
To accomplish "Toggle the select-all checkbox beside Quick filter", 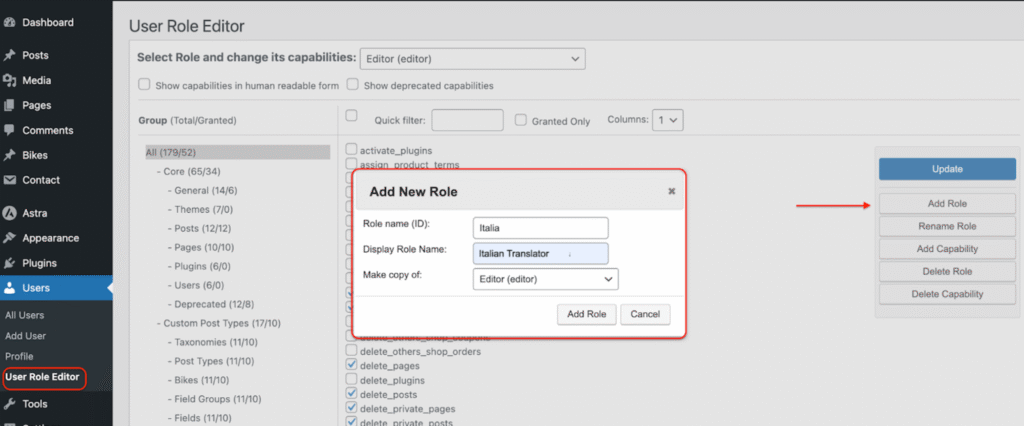I will tap(351, 116).
